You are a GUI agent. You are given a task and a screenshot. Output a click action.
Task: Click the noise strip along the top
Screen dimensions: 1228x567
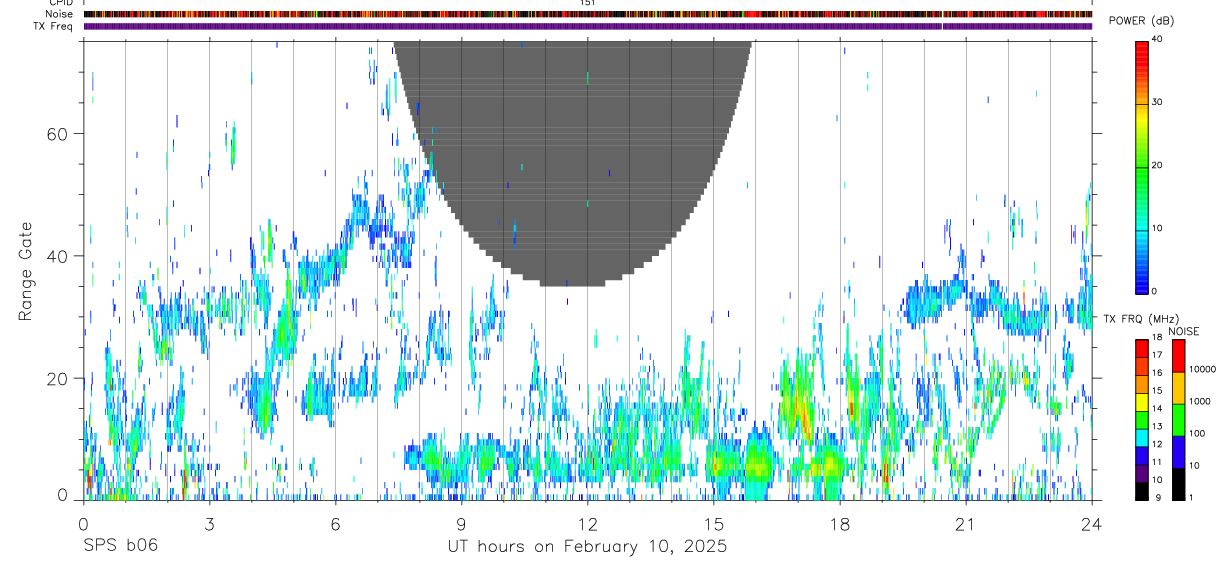pyautogui.click(x=587, y=14)
